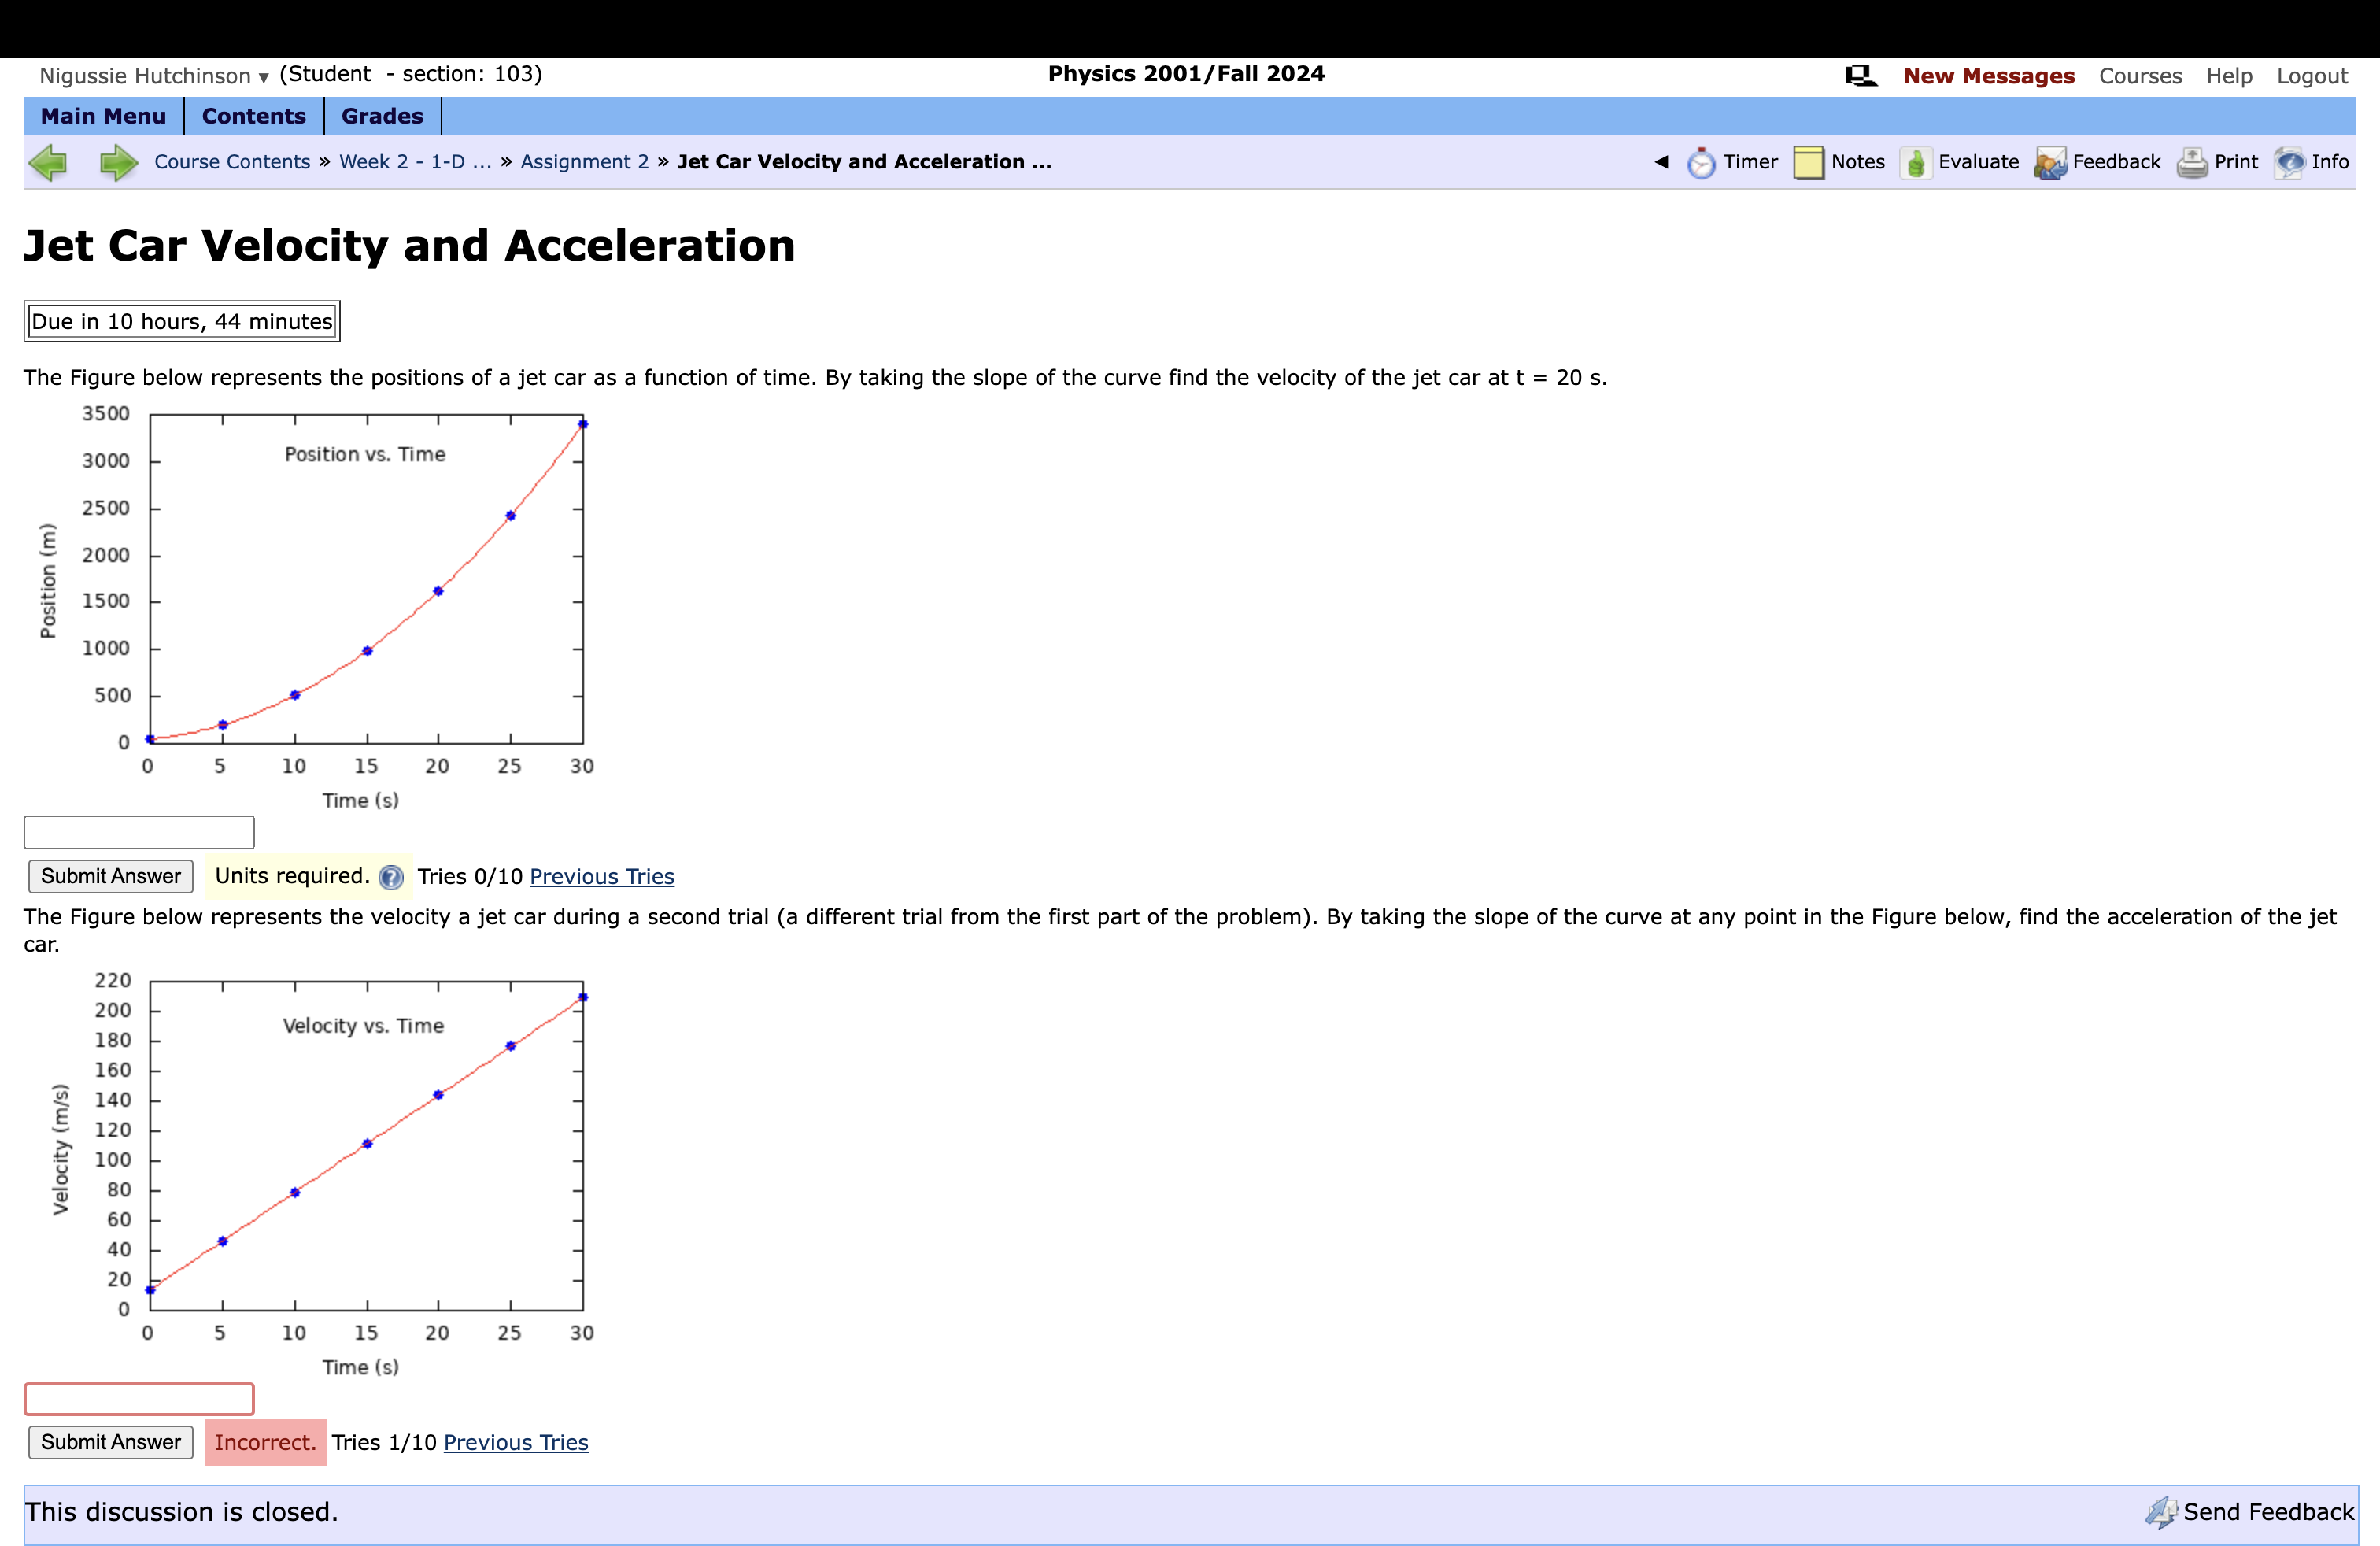Click the Previous Tries link for first question
Viewport: 2380px width, 1546px height.
[602, 876]
